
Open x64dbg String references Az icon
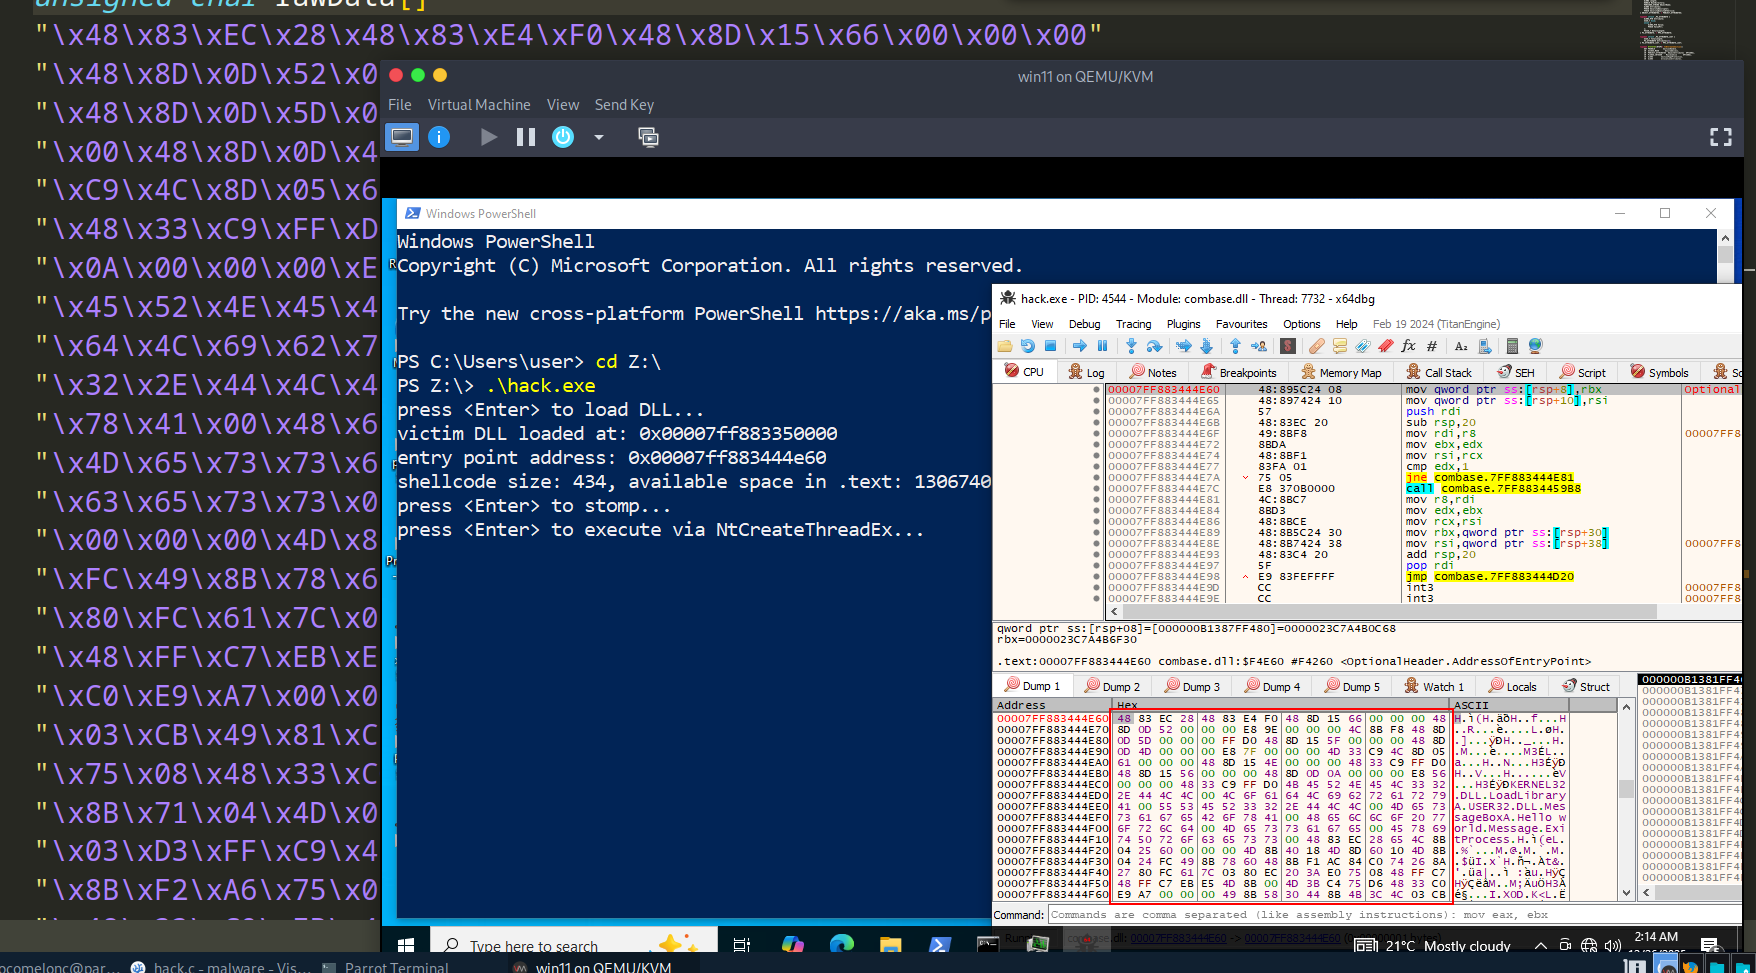coord(1461,346)
